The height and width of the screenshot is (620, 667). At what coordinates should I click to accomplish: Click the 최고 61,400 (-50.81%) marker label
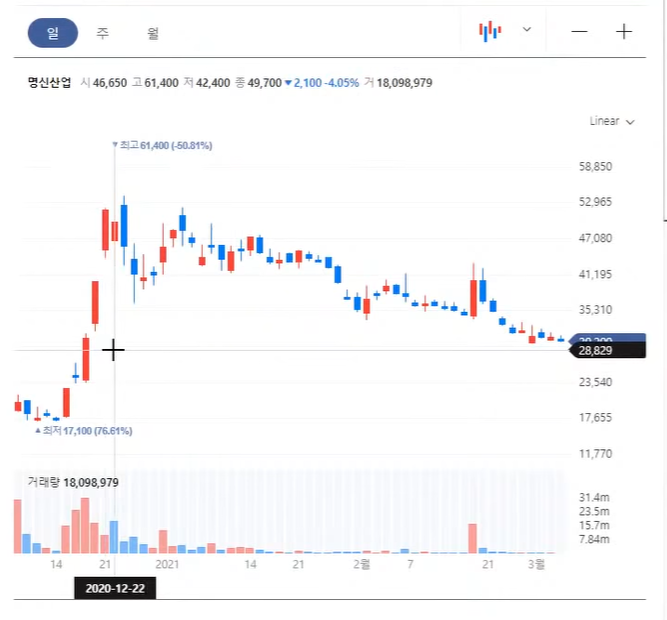pos(162,145)
